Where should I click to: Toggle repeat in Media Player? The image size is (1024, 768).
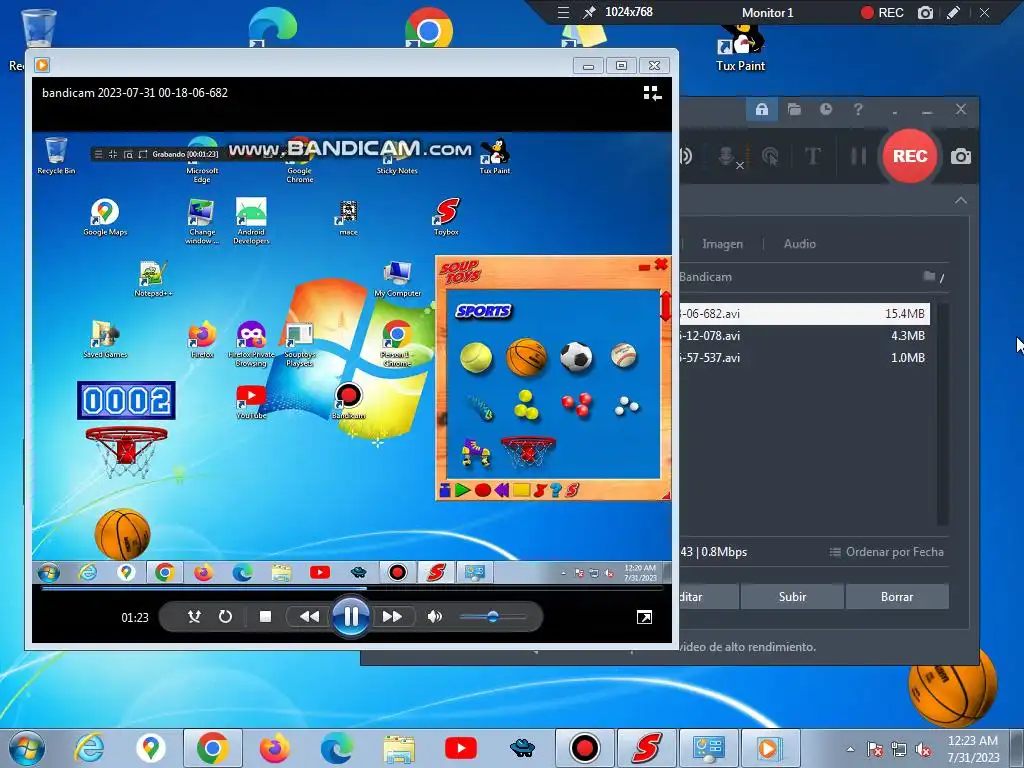pyautogui.click(x=225, y=616)
